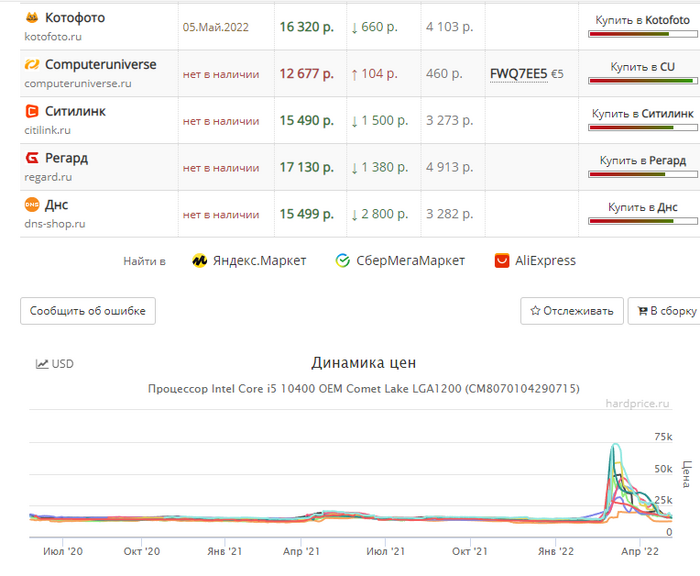Click the date 05.Май.2022
The height and width of the screenshot is (576, 700).
(x=216, y=27)
